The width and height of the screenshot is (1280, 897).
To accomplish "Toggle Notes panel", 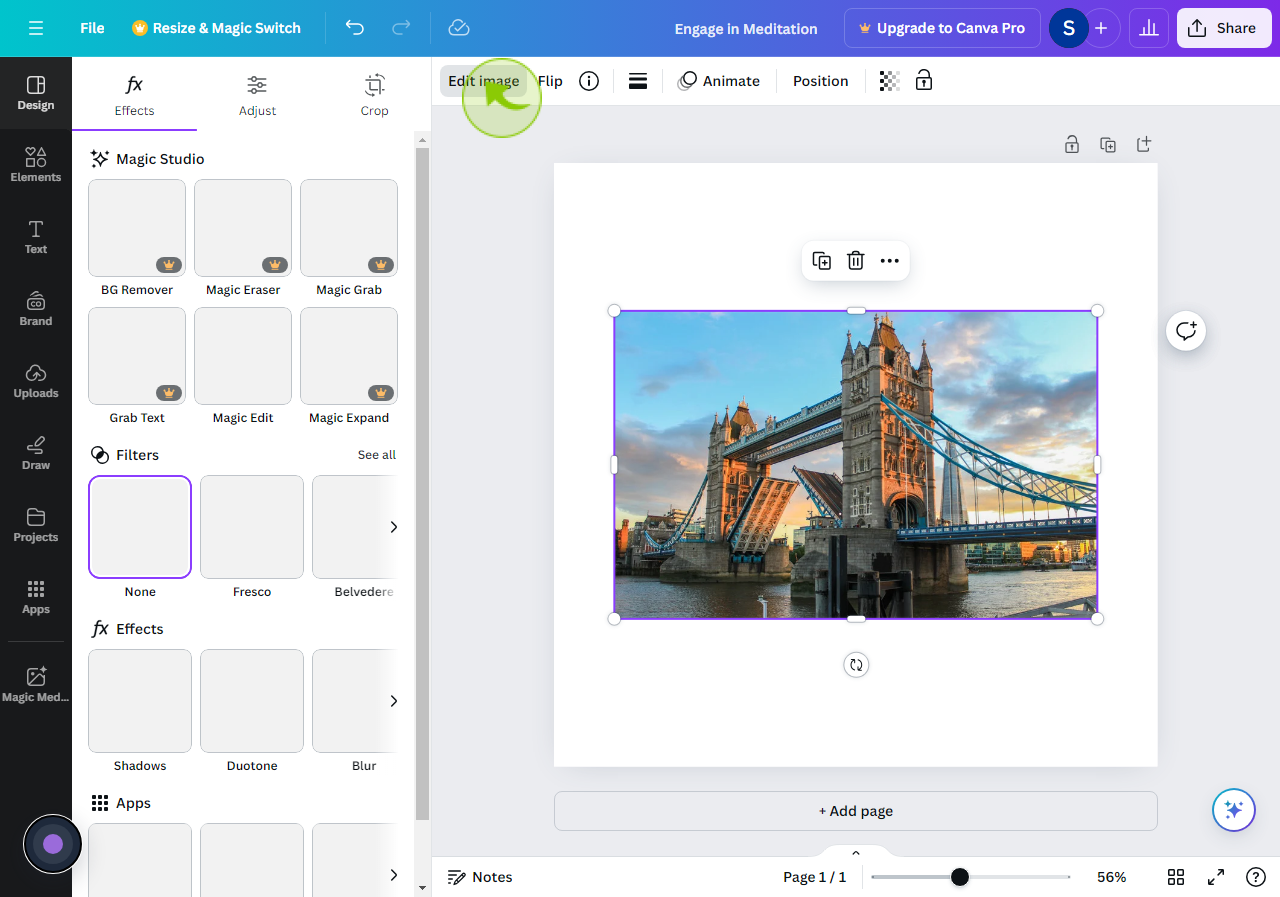I will [x=480, y=877].
